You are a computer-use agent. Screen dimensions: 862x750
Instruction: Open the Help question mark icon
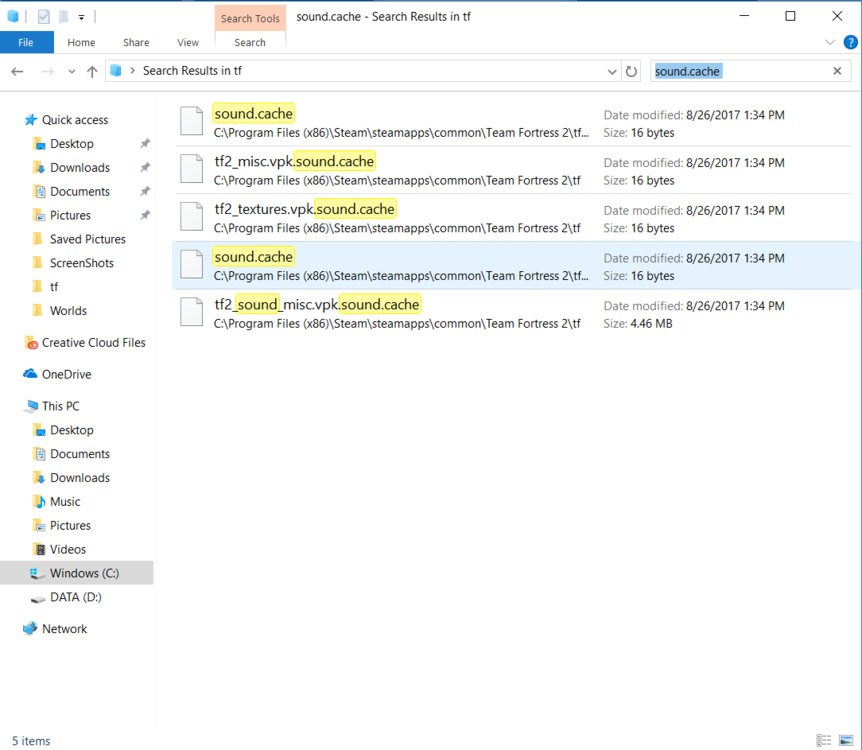coord(850,42)
